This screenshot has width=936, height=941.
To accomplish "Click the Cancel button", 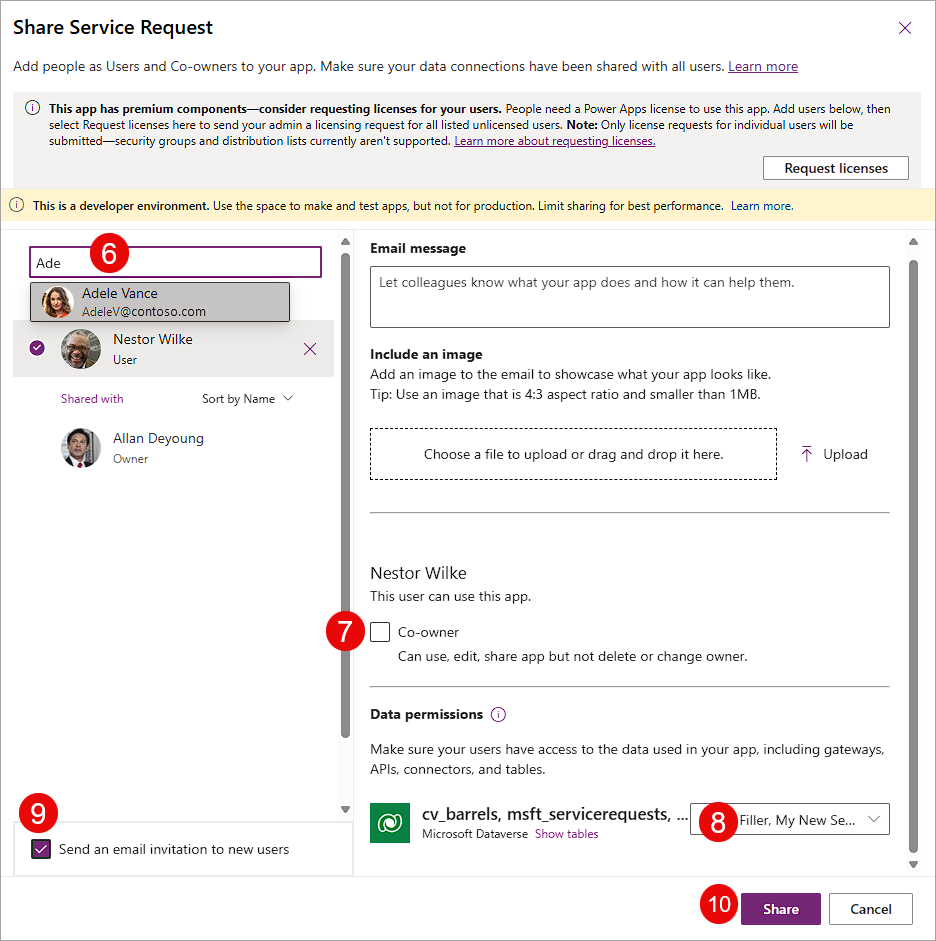I will click(x=871, y=909).
